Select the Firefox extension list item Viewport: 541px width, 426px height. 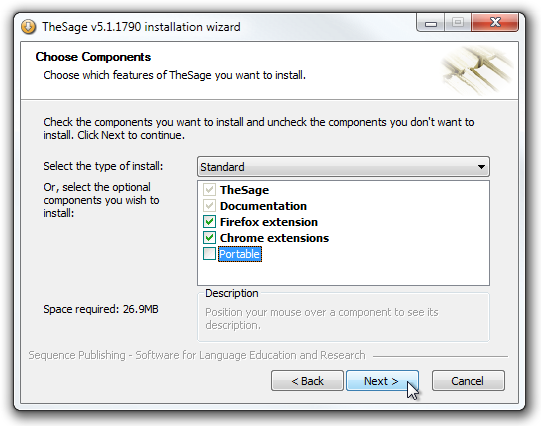(x=269, y=222)
